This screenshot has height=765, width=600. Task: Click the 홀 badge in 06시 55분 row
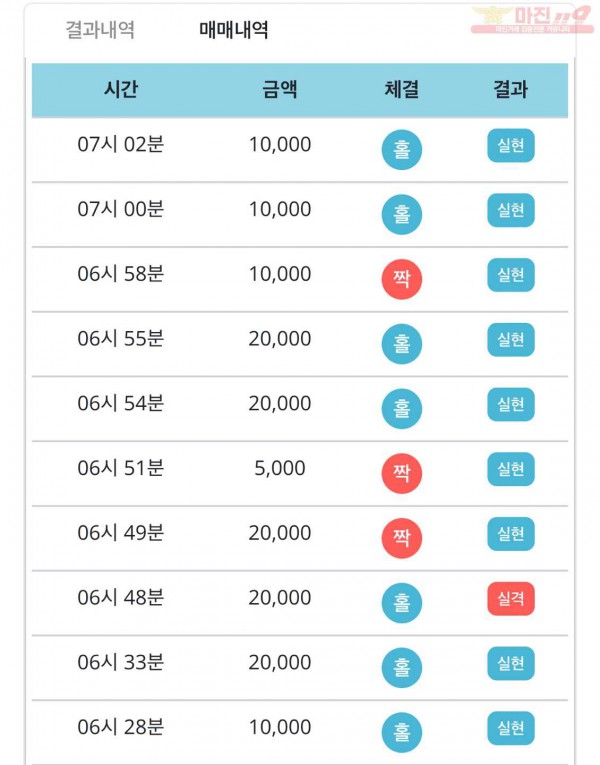pyautogui.click(x=401, y=344)
